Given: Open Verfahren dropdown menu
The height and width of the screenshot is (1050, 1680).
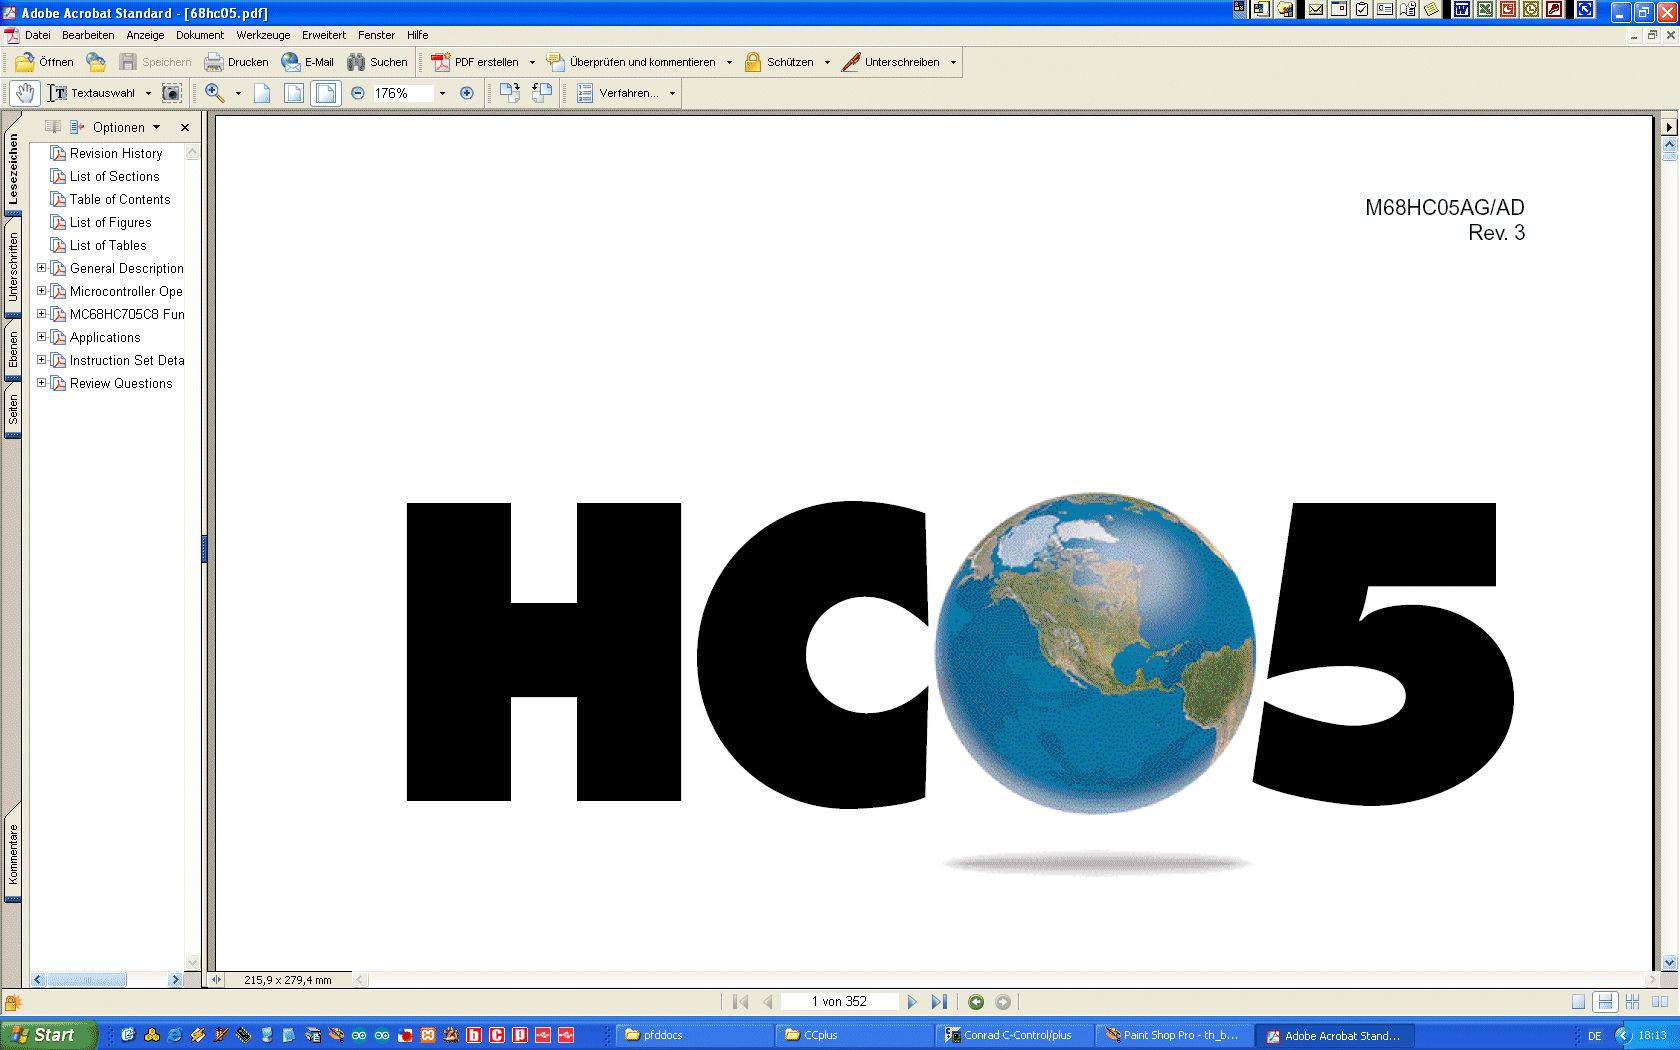Looking at the screenshot, I should (x=672, y=93).
